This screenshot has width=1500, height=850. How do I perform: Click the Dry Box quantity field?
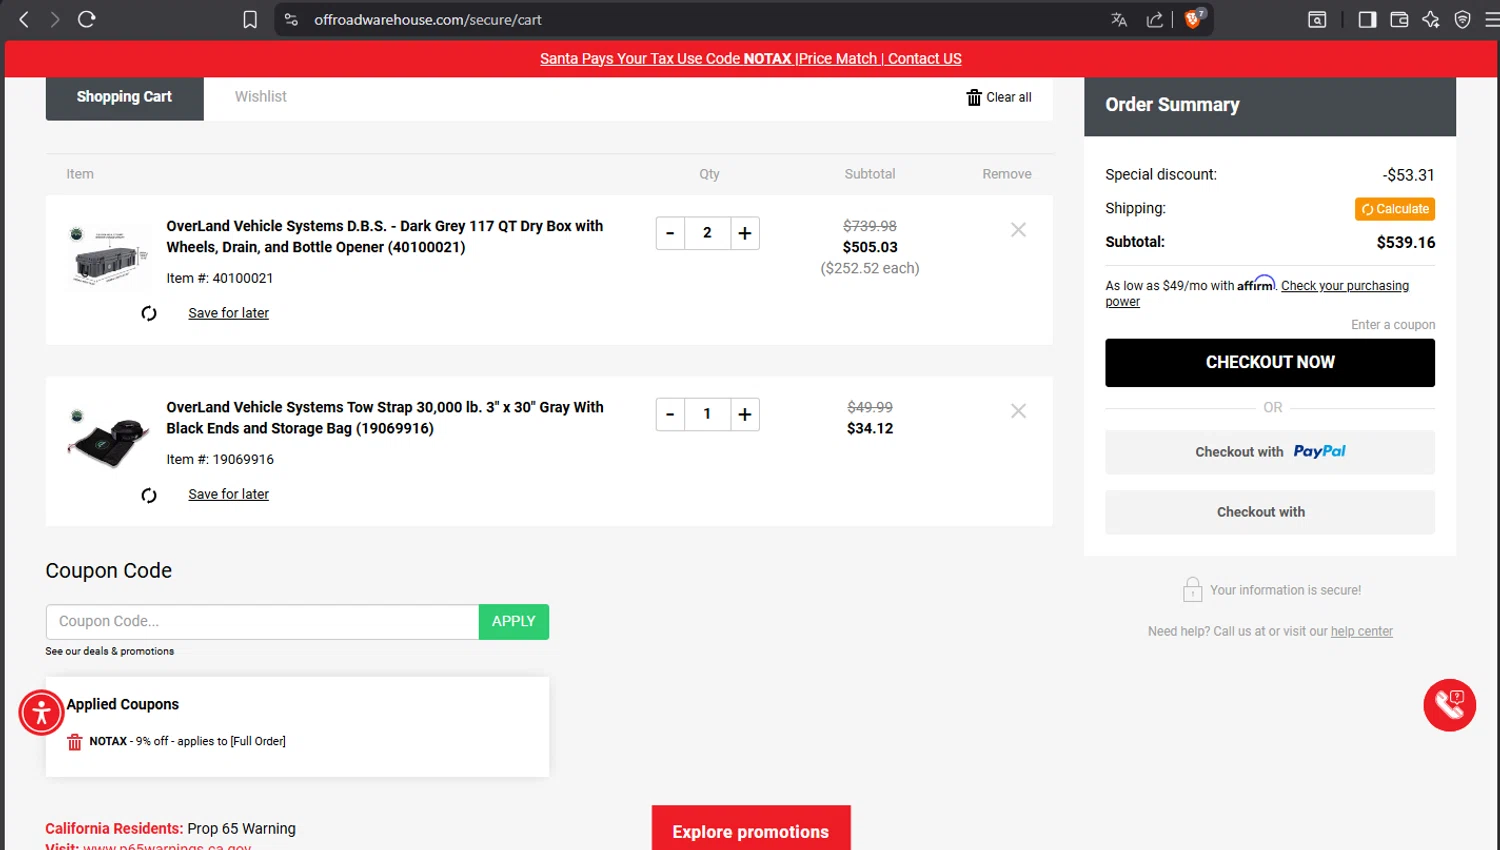pos(707,233)
